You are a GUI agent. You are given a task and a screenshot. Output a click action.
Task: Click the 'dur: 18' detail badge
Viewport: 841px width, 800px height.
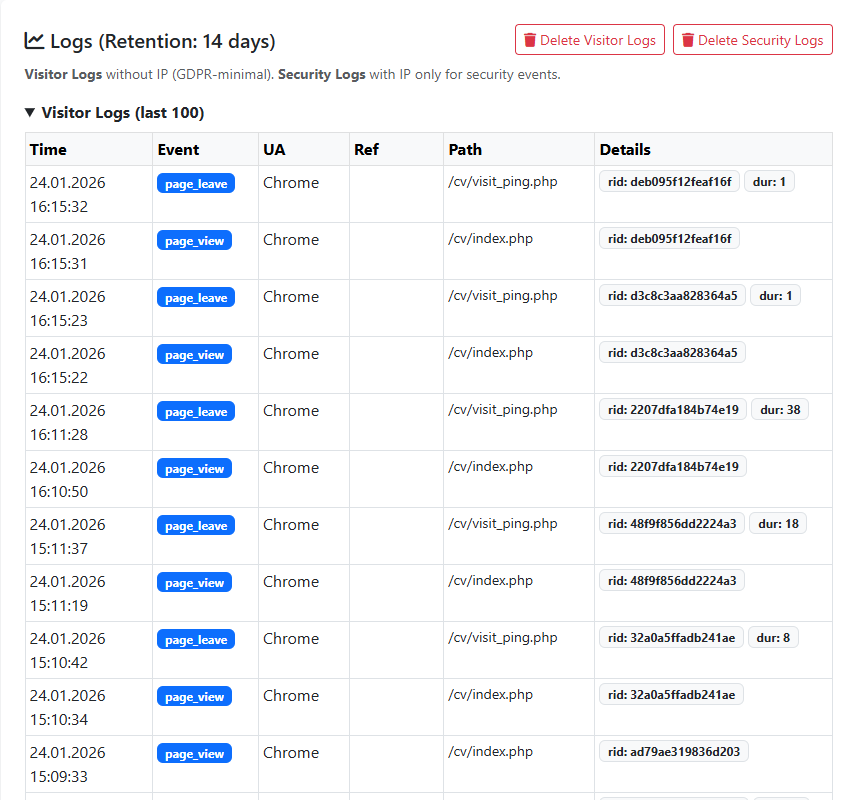coord(778,524)
